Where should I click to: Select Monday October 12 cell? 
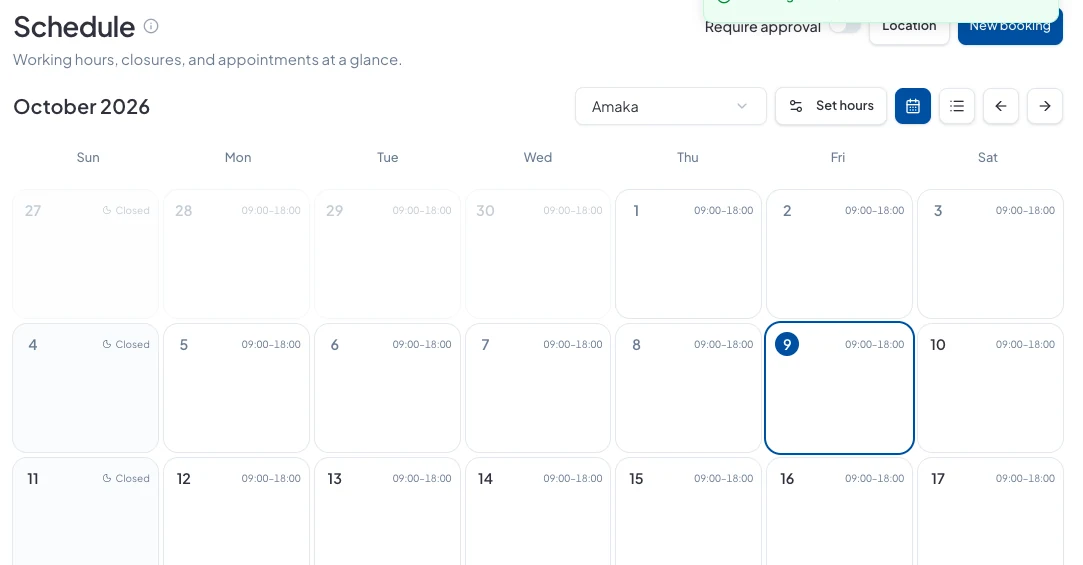[x=236, y=511]
